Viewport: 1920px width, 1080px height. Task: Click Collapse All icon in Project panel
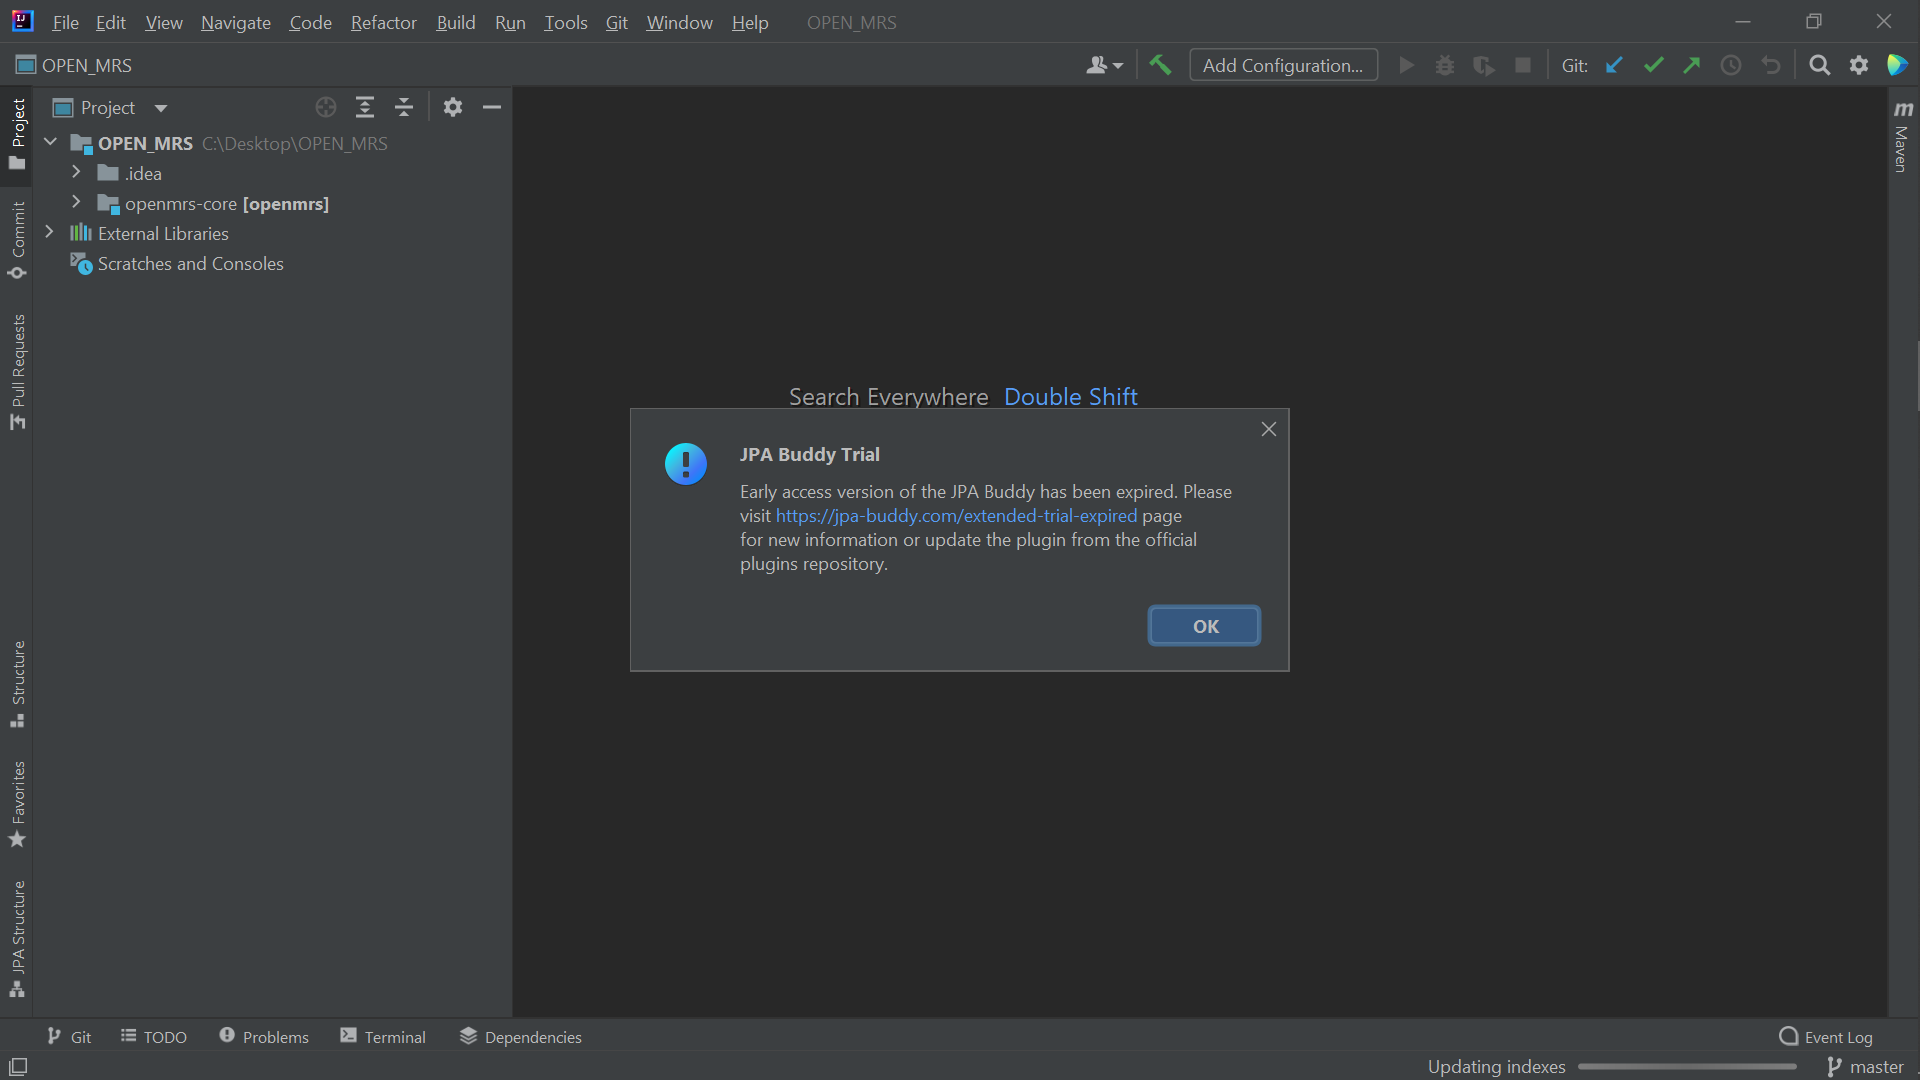pyautogui.click(x=404, y=107)
